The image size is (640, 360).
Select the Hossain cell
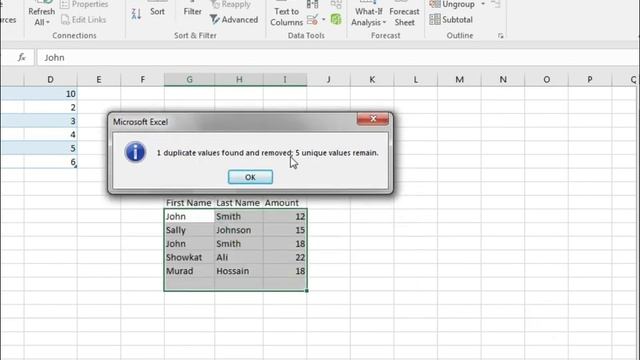239,271
